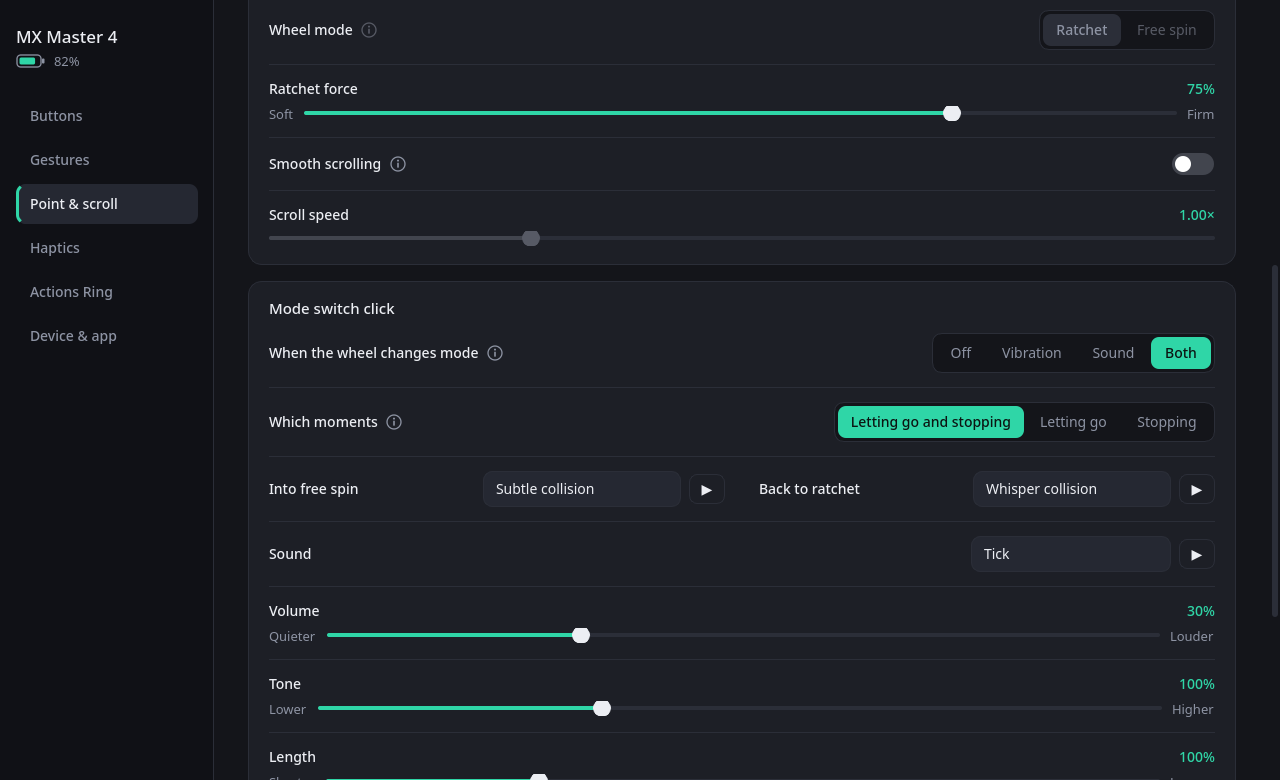Click the Tone slider handle
1280x780 pixels.
[602, 708]
